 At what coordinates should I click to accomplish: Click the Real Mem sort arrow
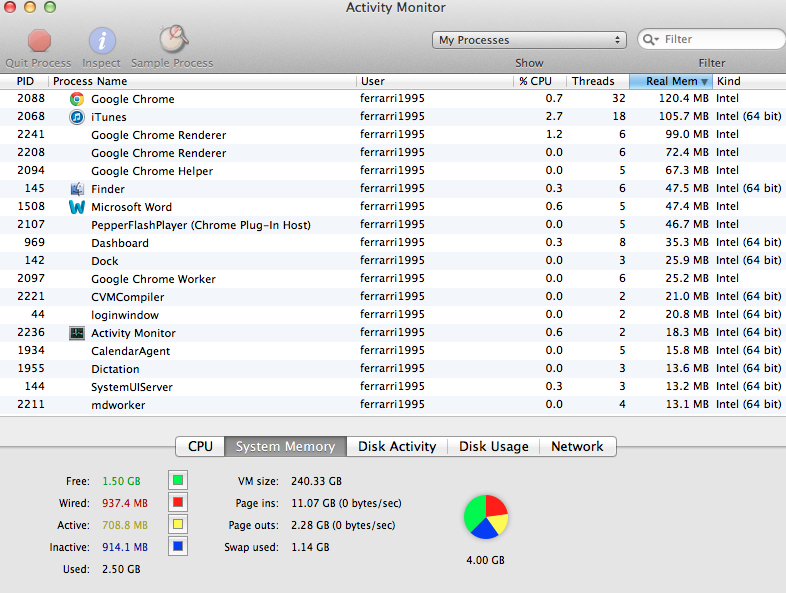(x=704, y=82)
